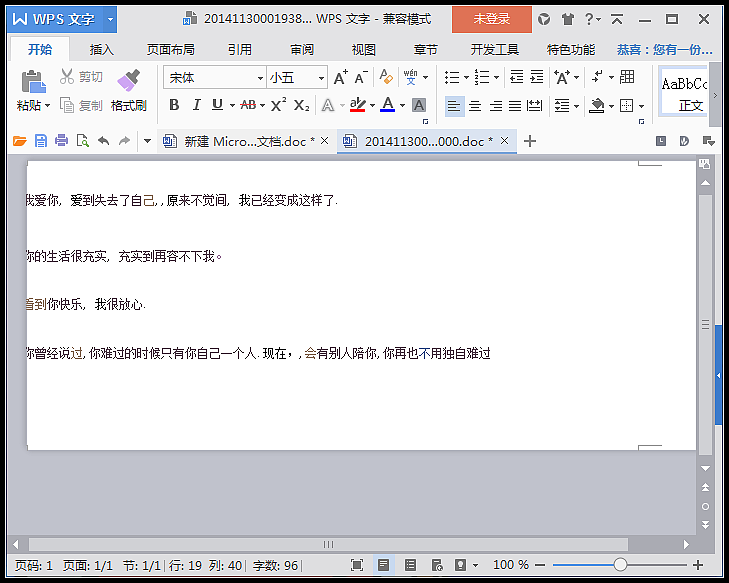Open quick access toolbar customize arrow

click(147, 141)
